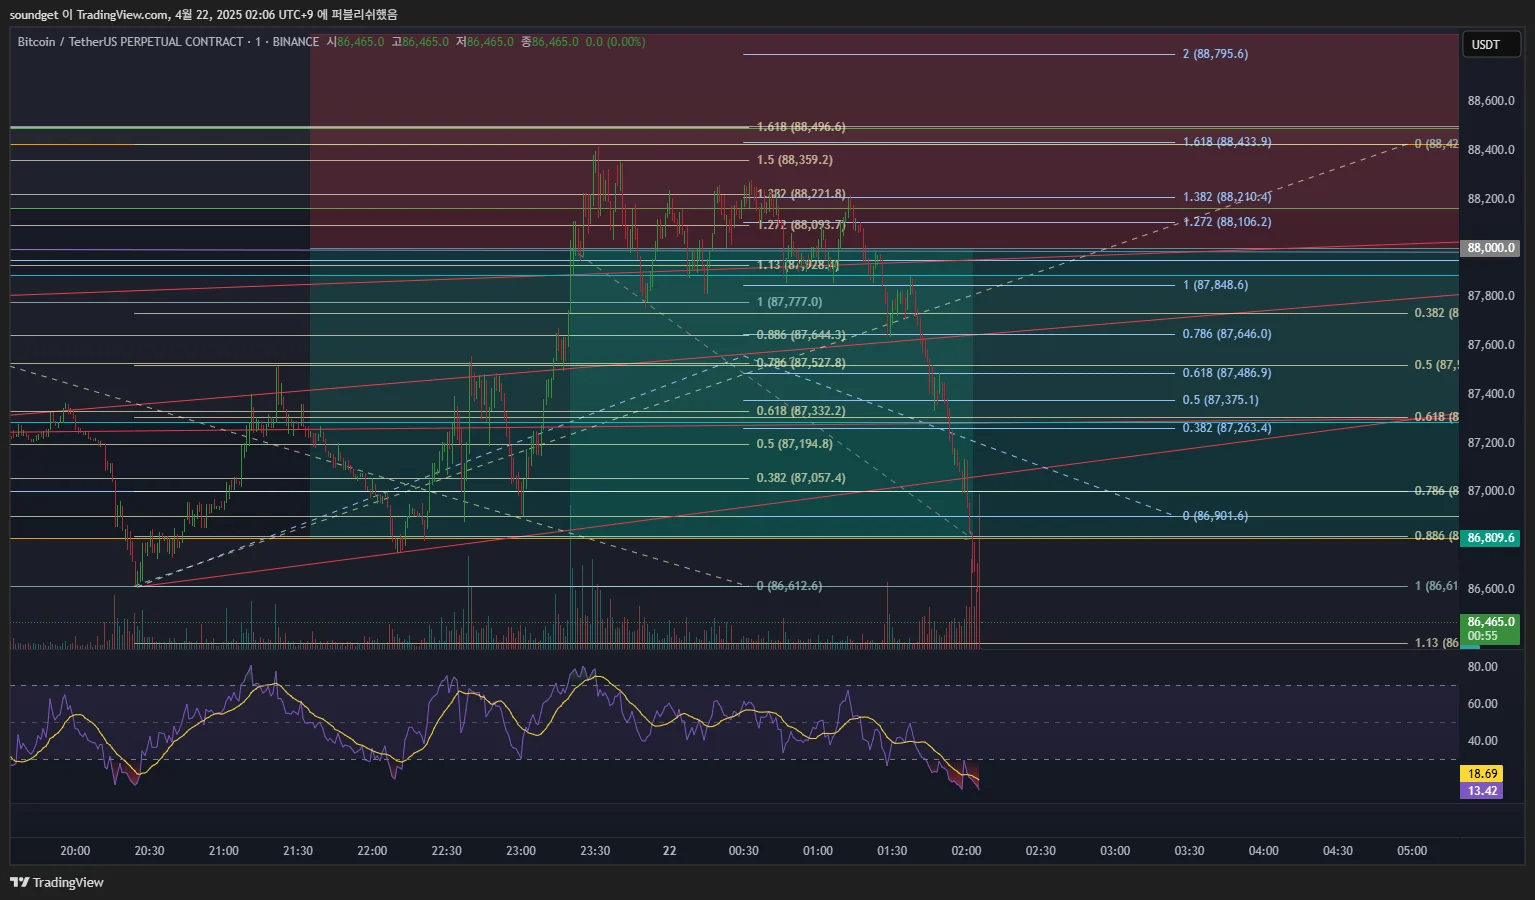The height and width of the screenshot is (900, 1535).
Task: Open the USDT currency selector
Action: point(1490,44)
